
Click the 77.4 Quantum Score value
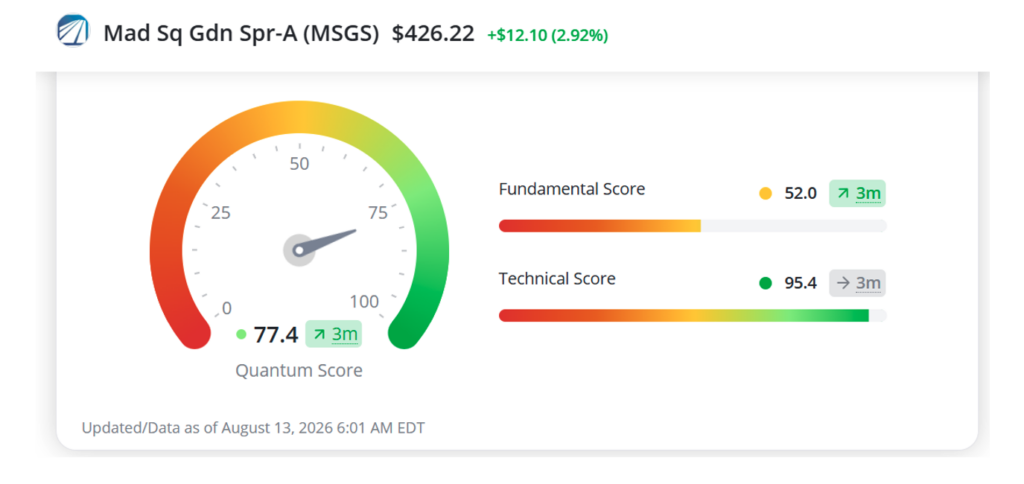(x=276, y=334)
